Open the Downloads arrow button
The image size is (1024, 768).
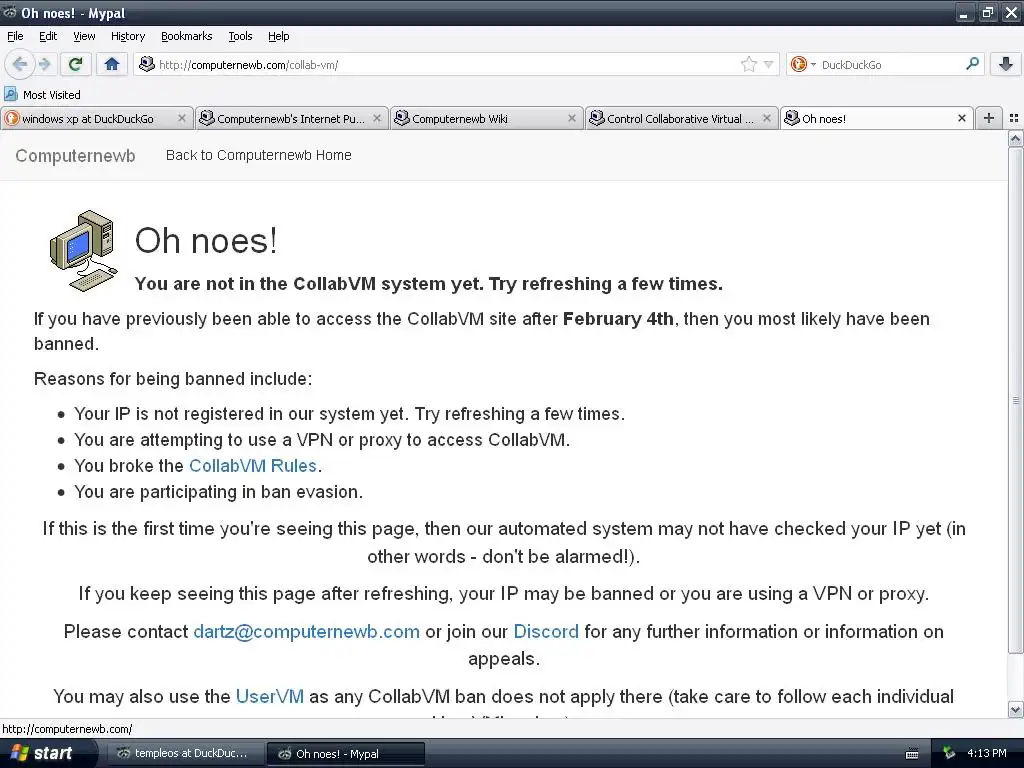point(1006,64)
